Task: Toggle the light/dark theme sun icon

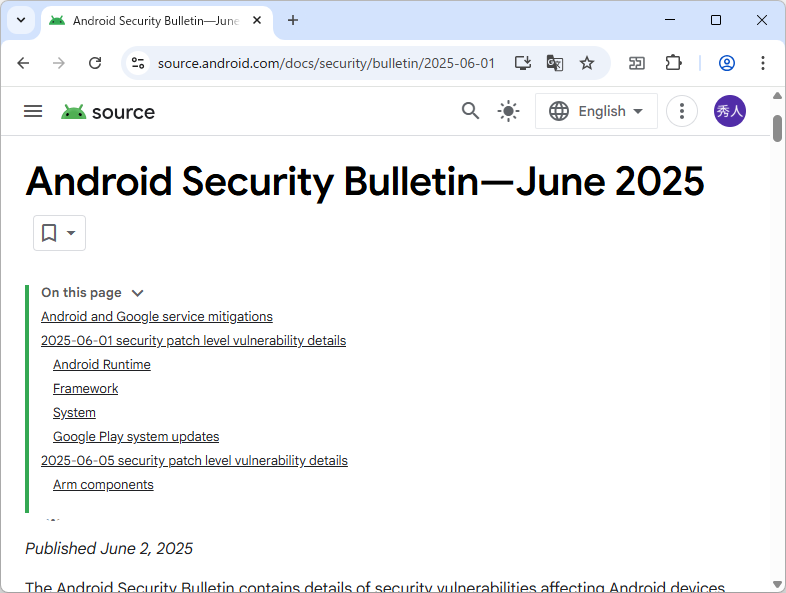Action: tap(508, 111)
